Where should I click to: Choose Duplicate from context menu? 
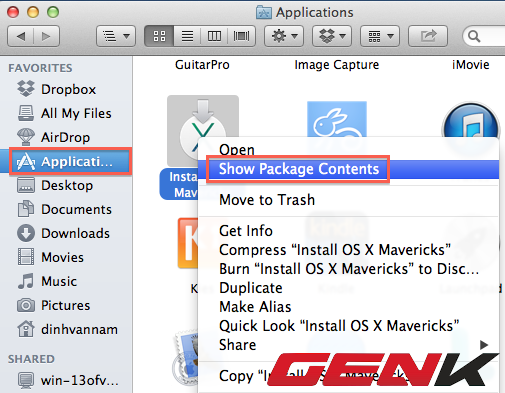348,288
